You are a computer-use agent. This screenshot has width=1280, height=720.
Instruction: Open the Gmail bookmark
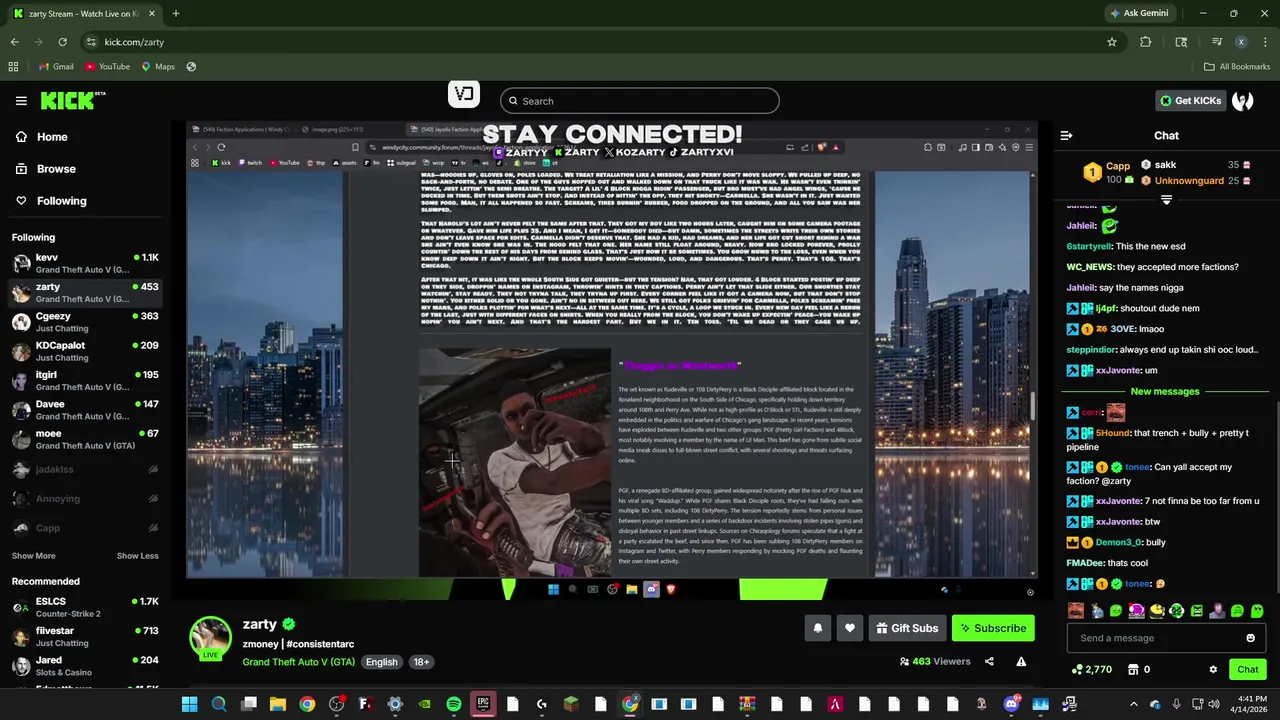click(x=55, y=66)
